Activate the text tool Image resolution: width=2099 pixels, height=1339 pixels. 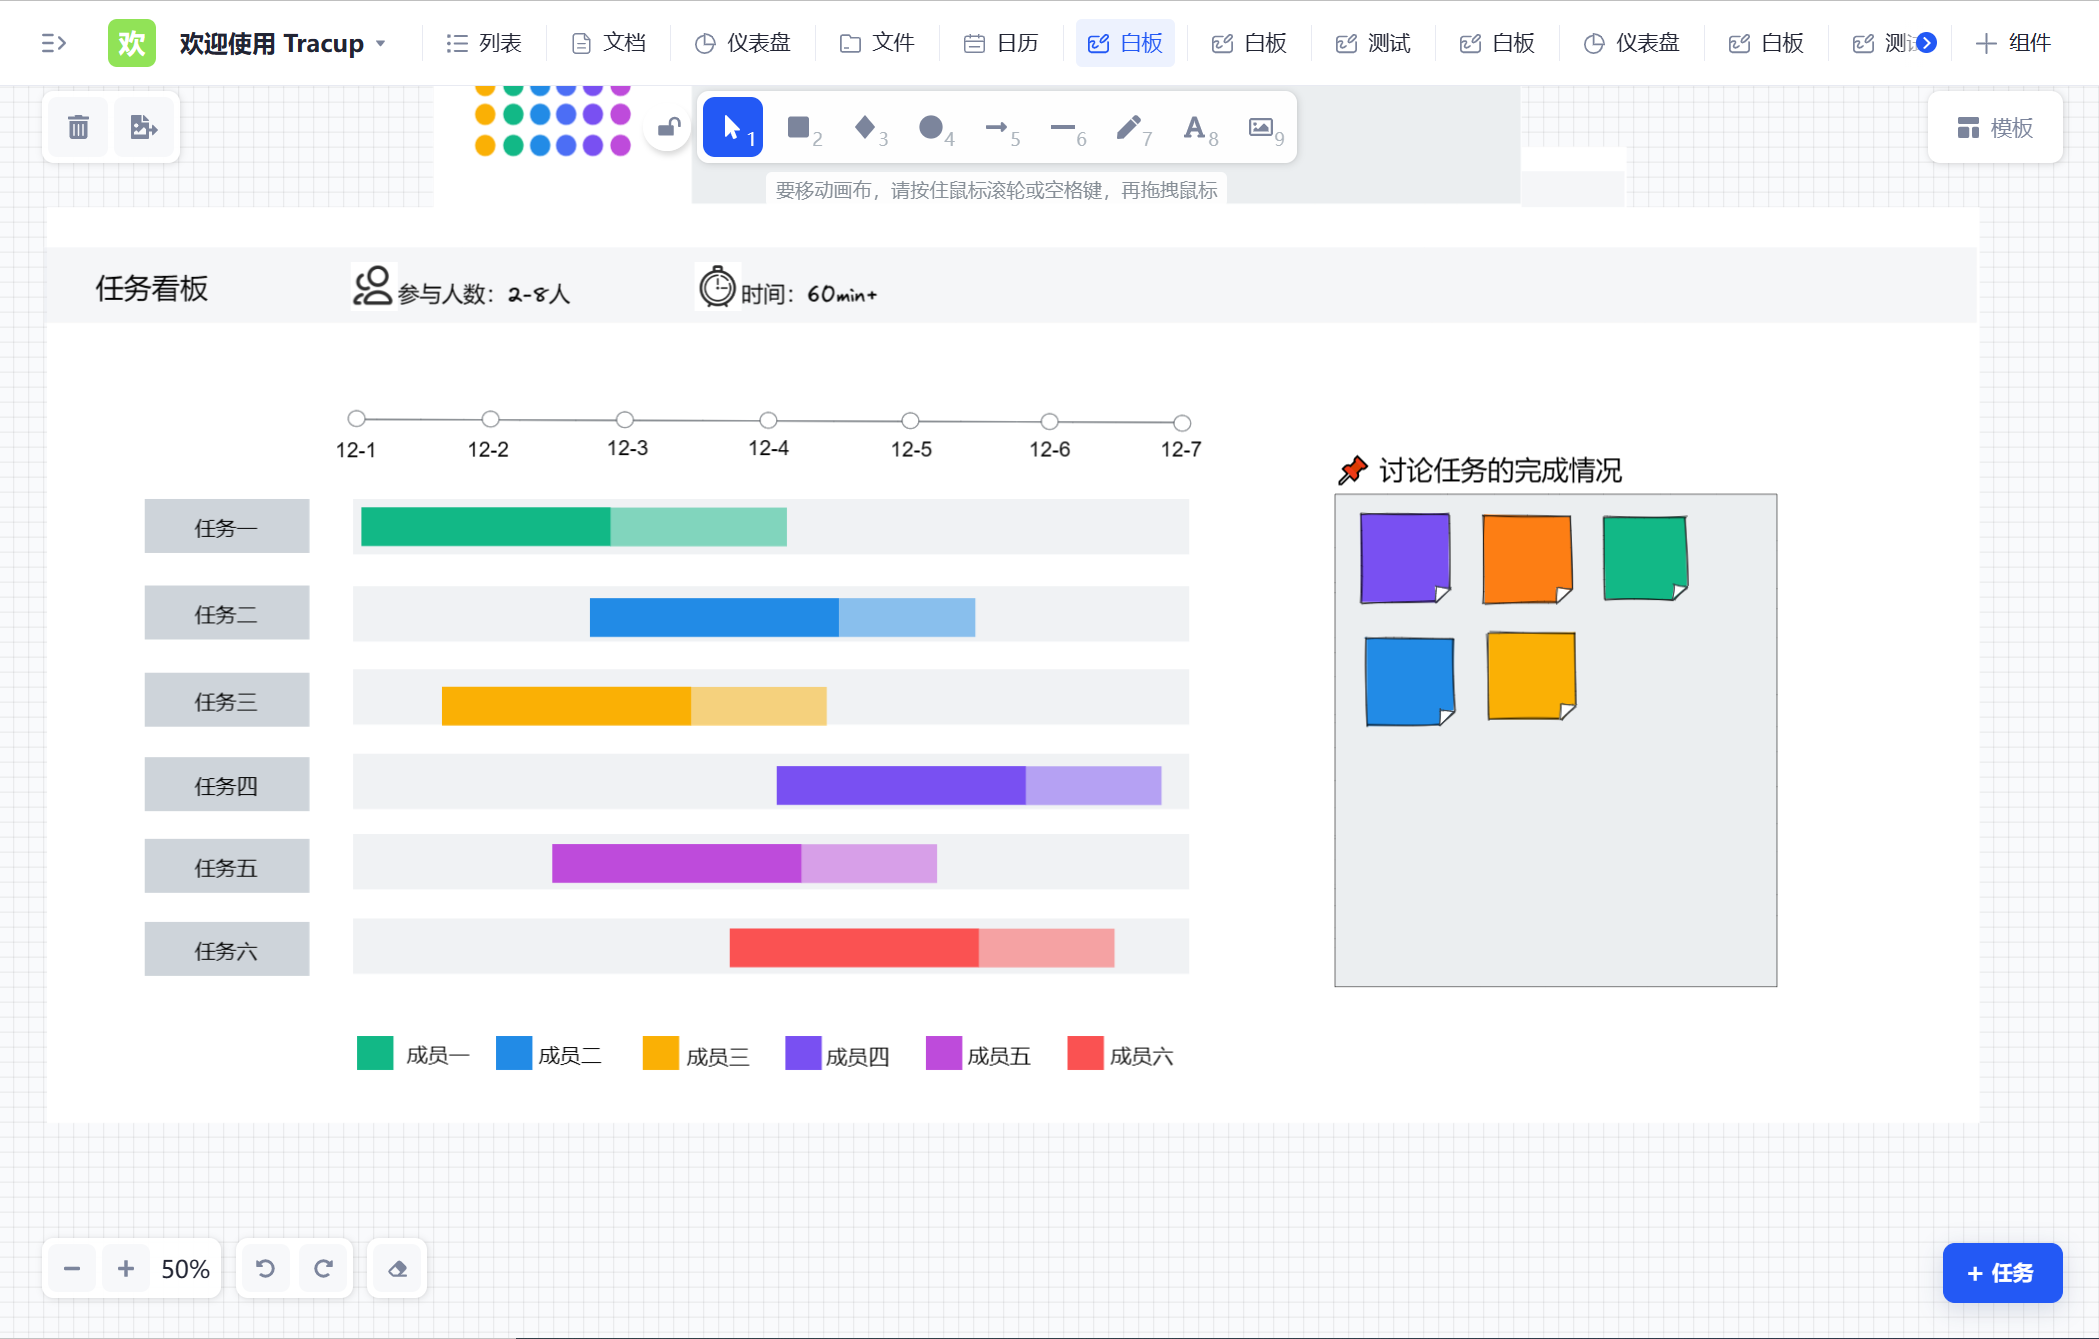click(x=1195, y=128)
